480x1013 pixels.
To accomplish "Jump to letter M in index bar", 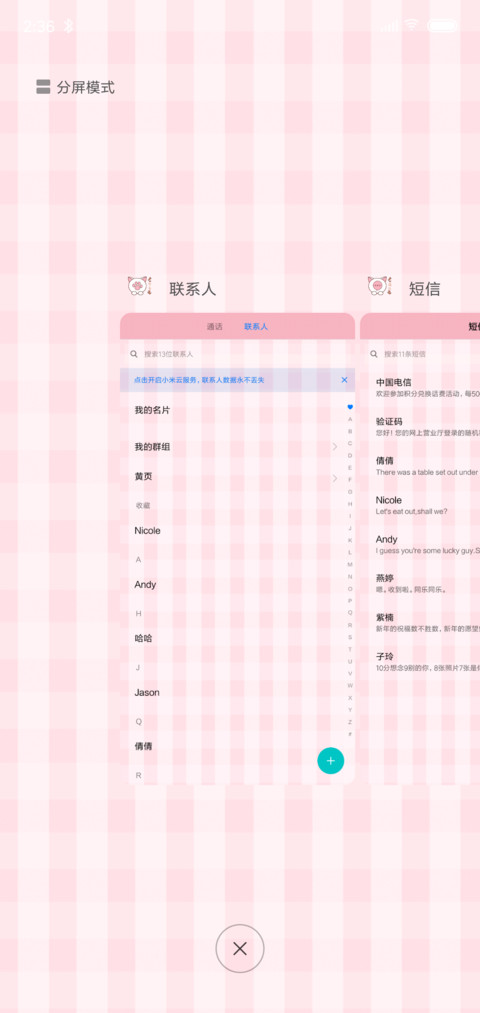I will [350, 564].
